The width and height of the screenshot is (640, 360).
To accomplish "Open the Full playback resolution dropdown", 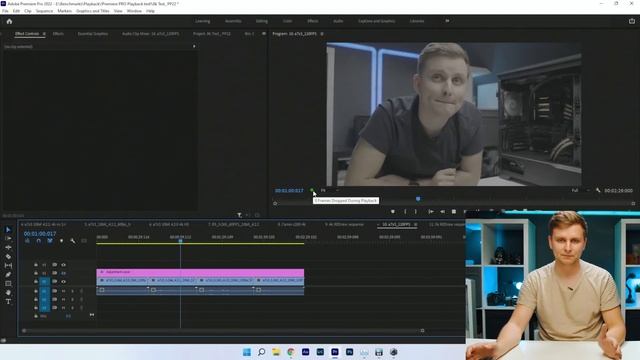I will click(x=580, y=190).
